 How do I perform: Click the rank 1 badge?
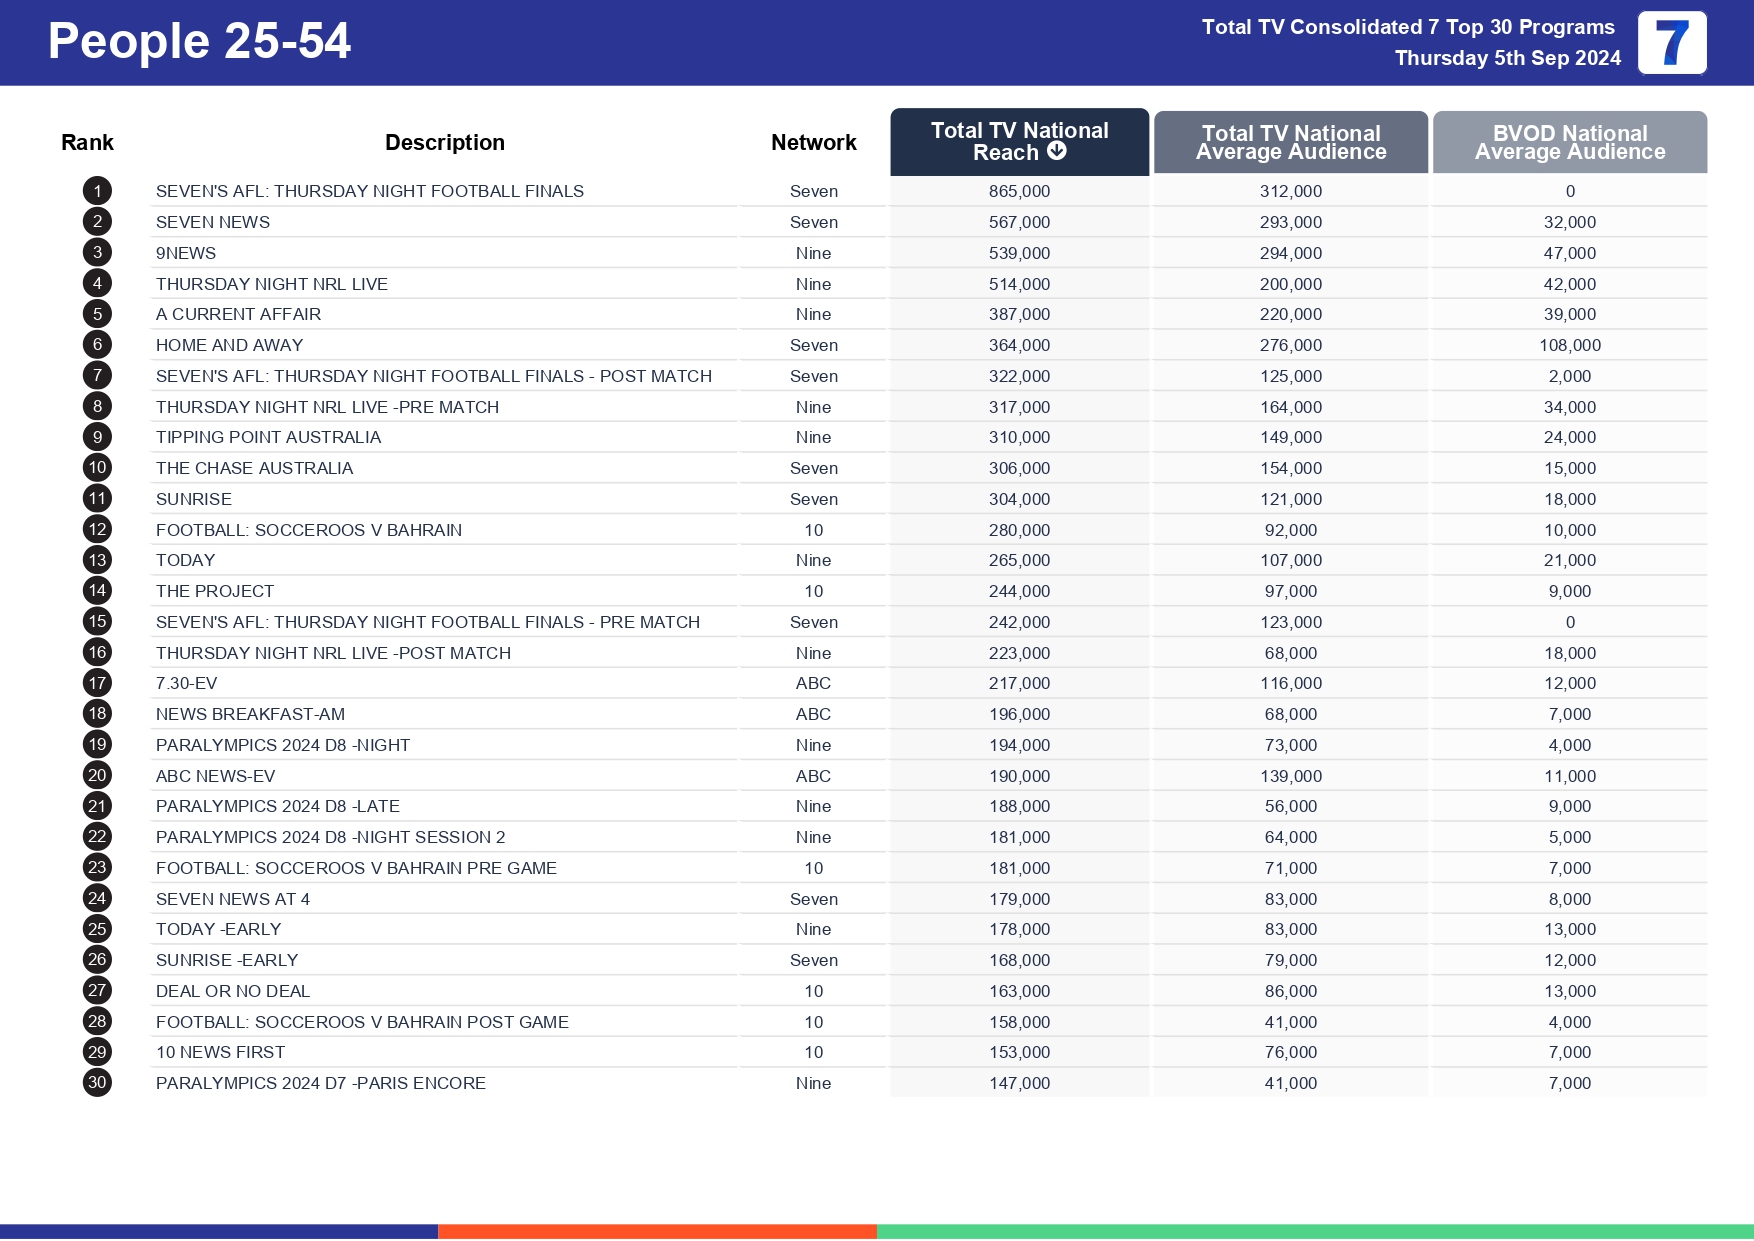tap(96, 191)
